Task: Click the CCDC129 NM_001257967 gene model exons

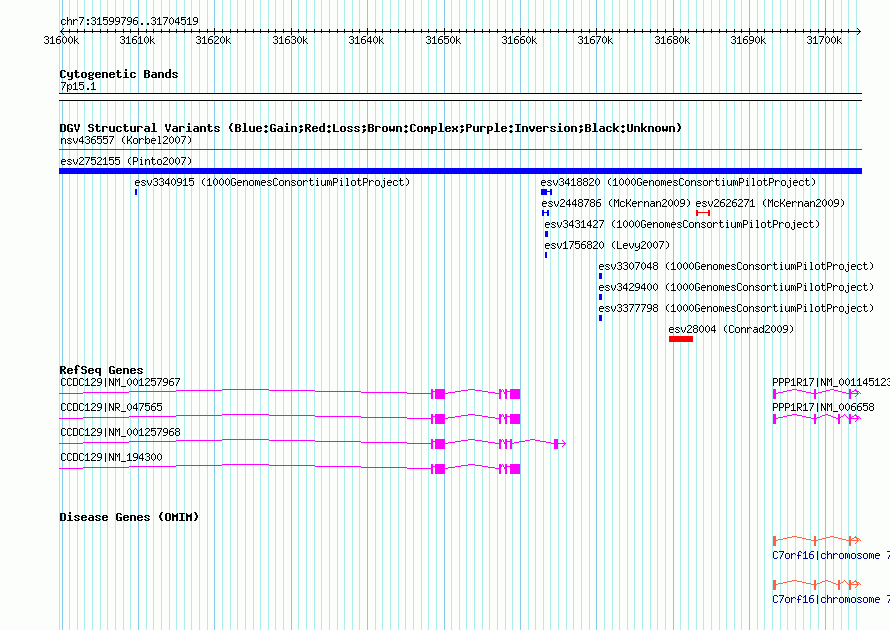Action: click(476, 394)
